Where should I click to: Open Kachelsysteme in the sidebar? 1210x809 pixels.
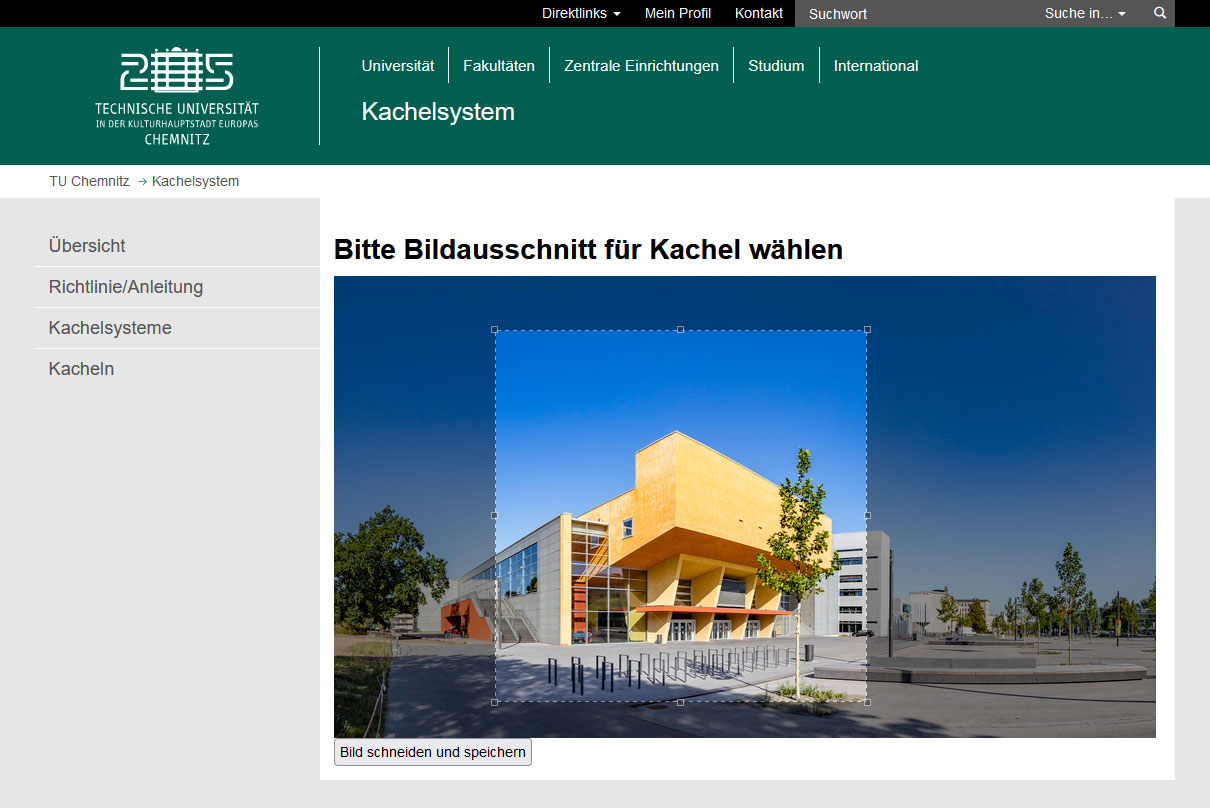(x=177, y=328)
